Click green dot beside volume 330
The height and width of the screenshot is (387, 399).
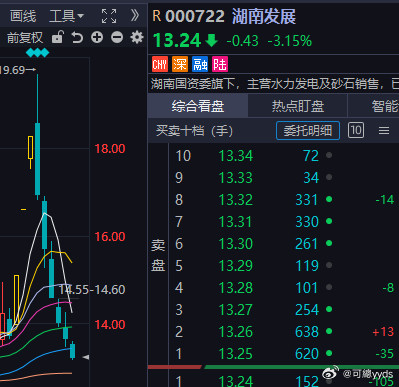point(329,221)
